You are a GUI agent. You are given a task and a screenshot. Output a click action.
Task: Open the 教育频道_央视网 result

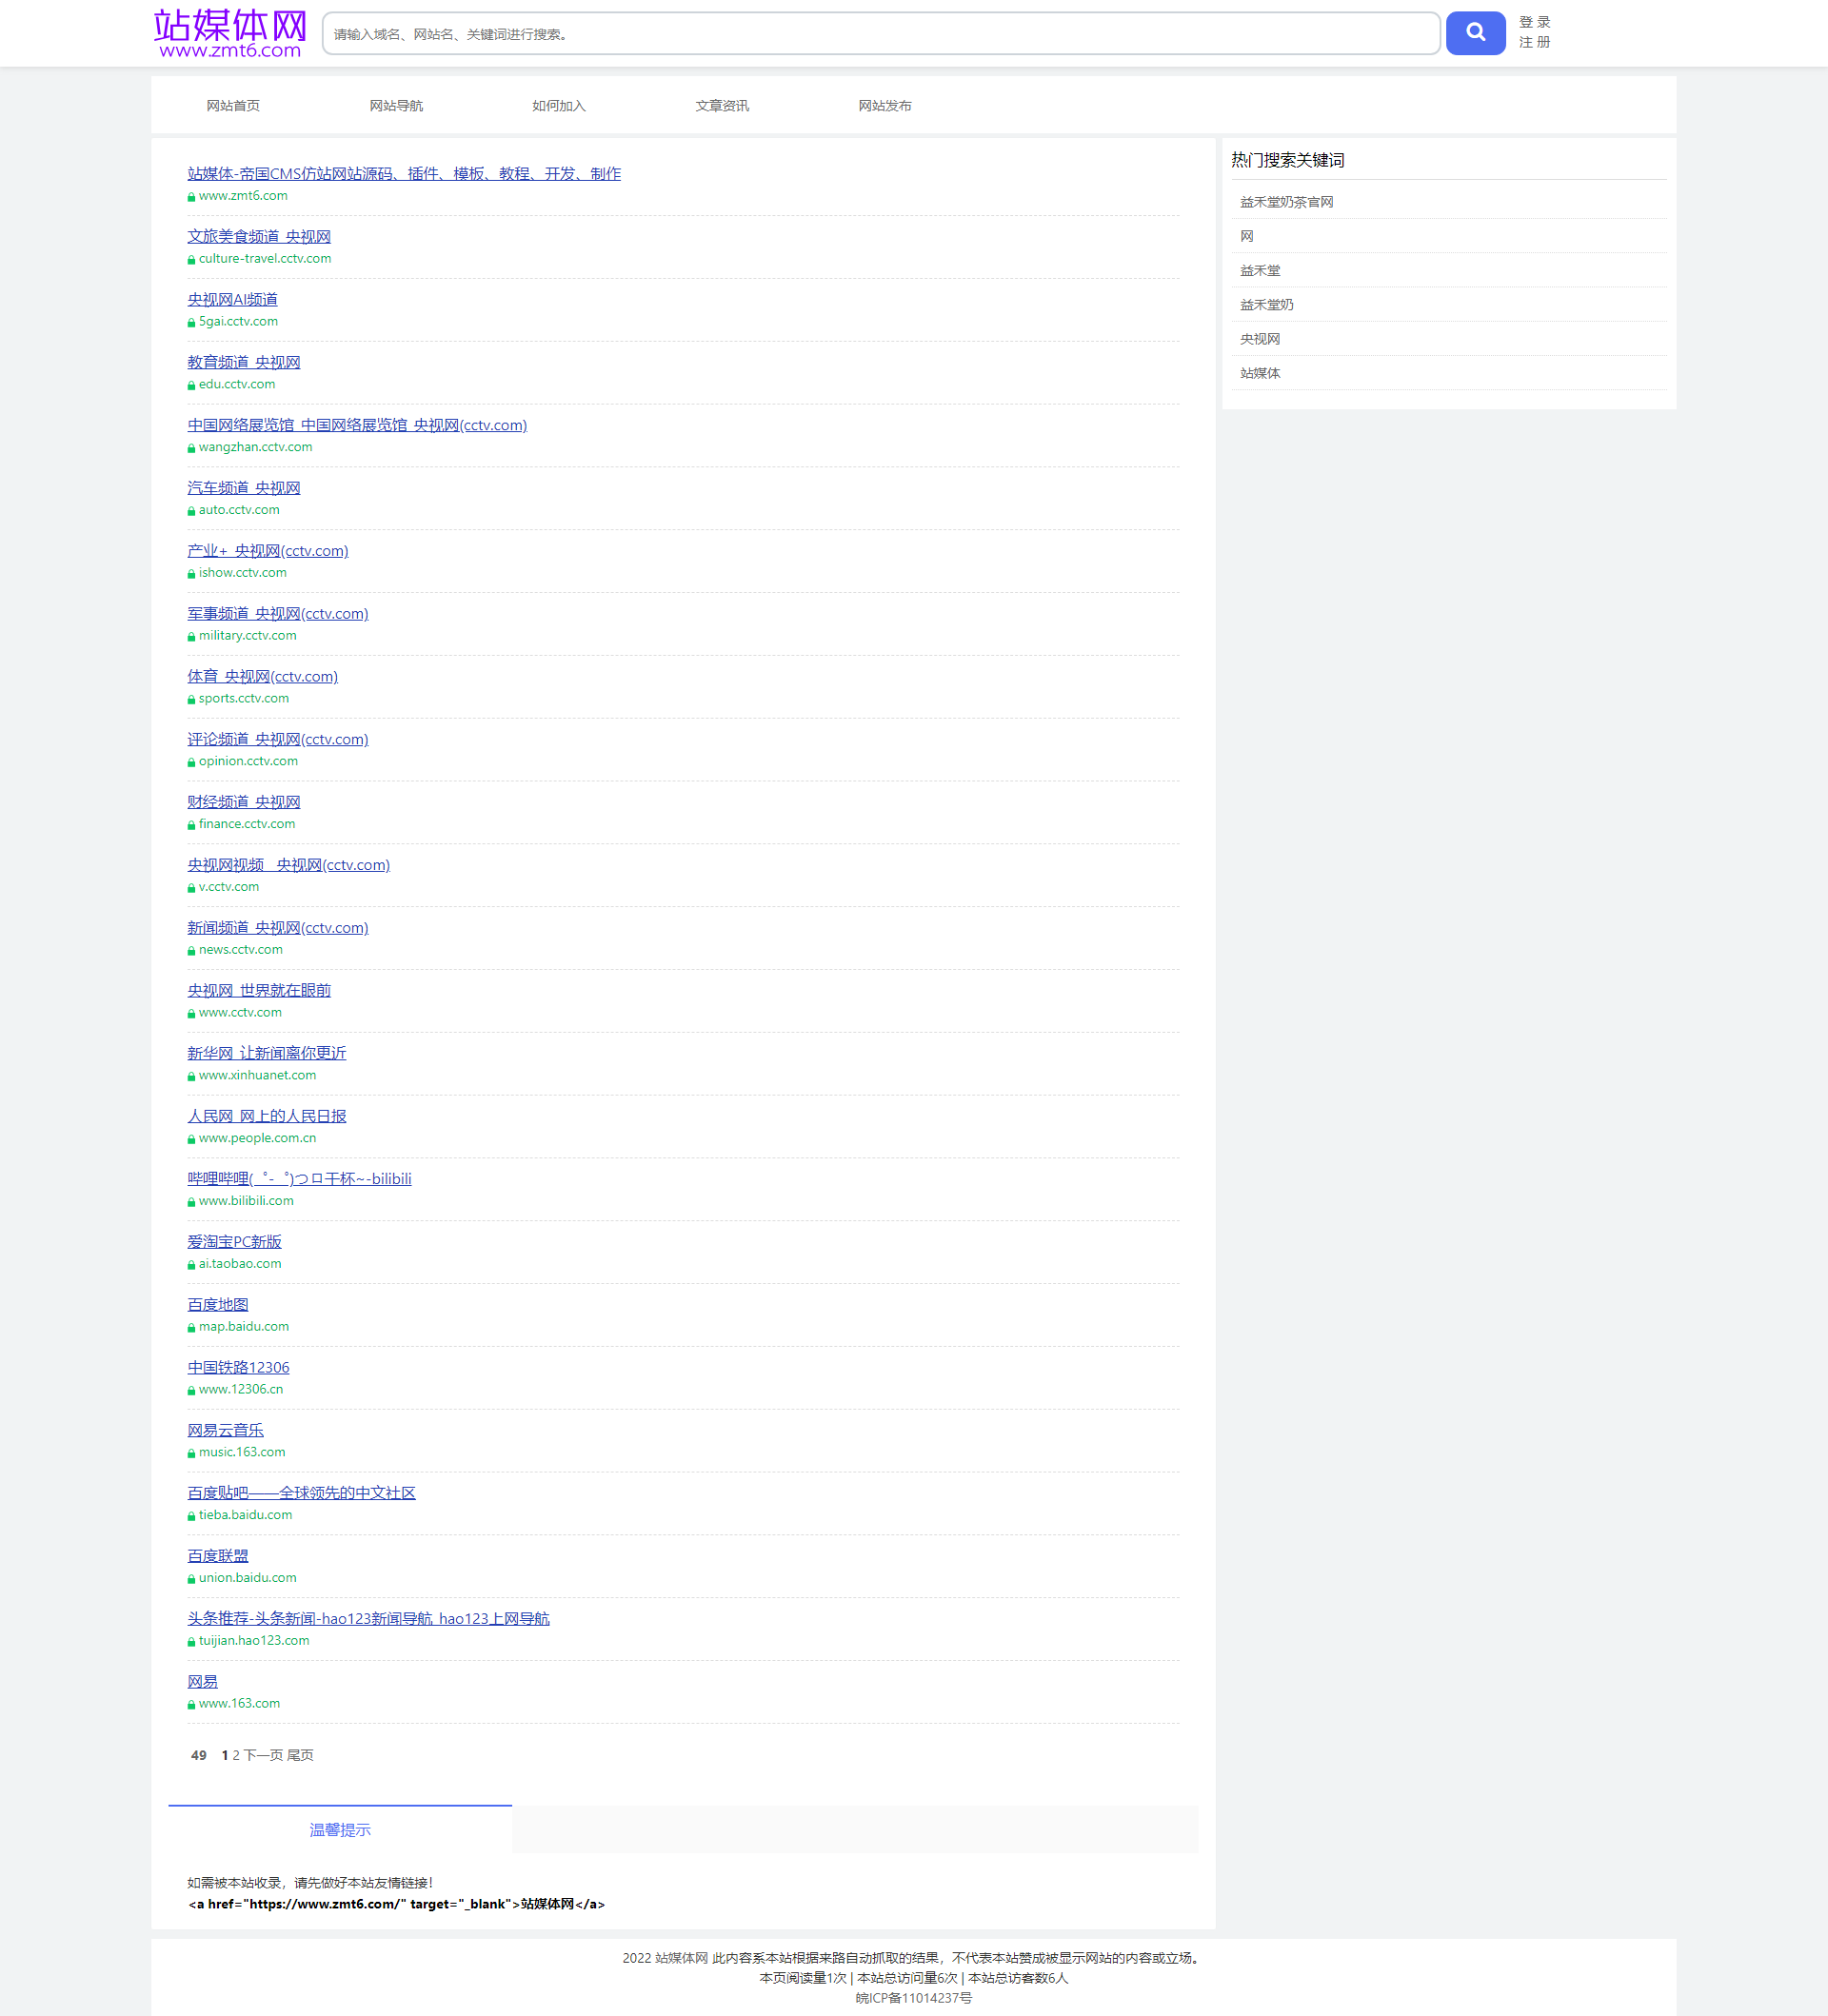[244, 363]
